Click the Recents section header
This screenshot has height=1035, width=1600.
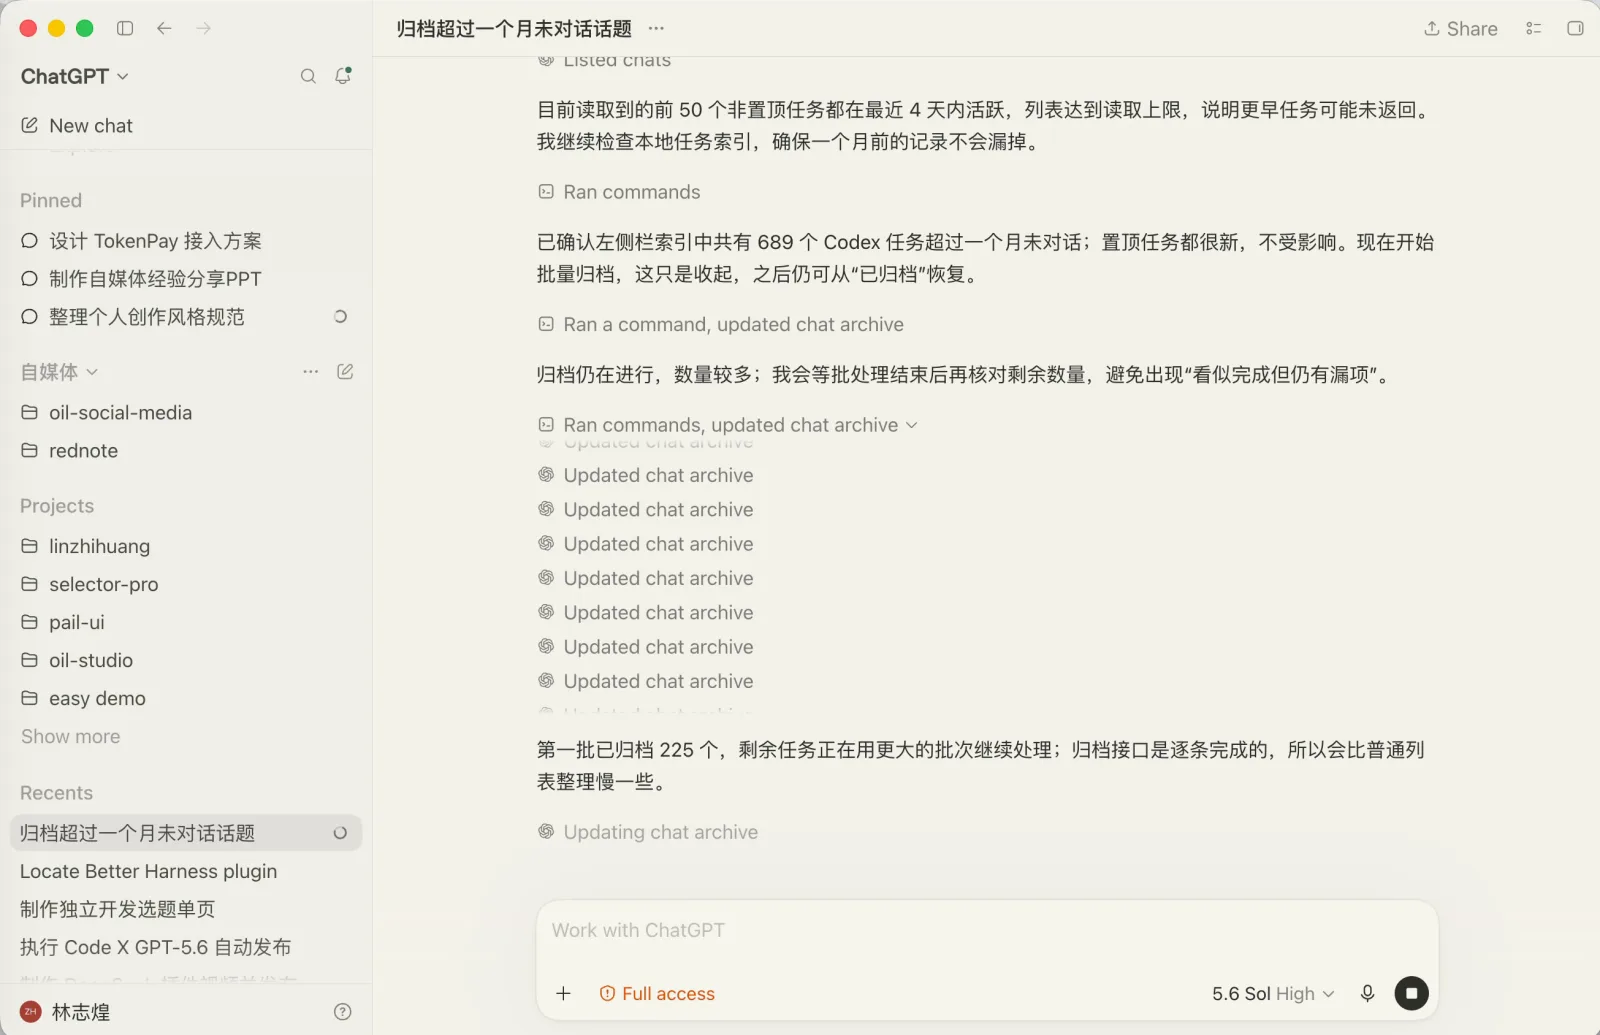(x=56, y=793)
